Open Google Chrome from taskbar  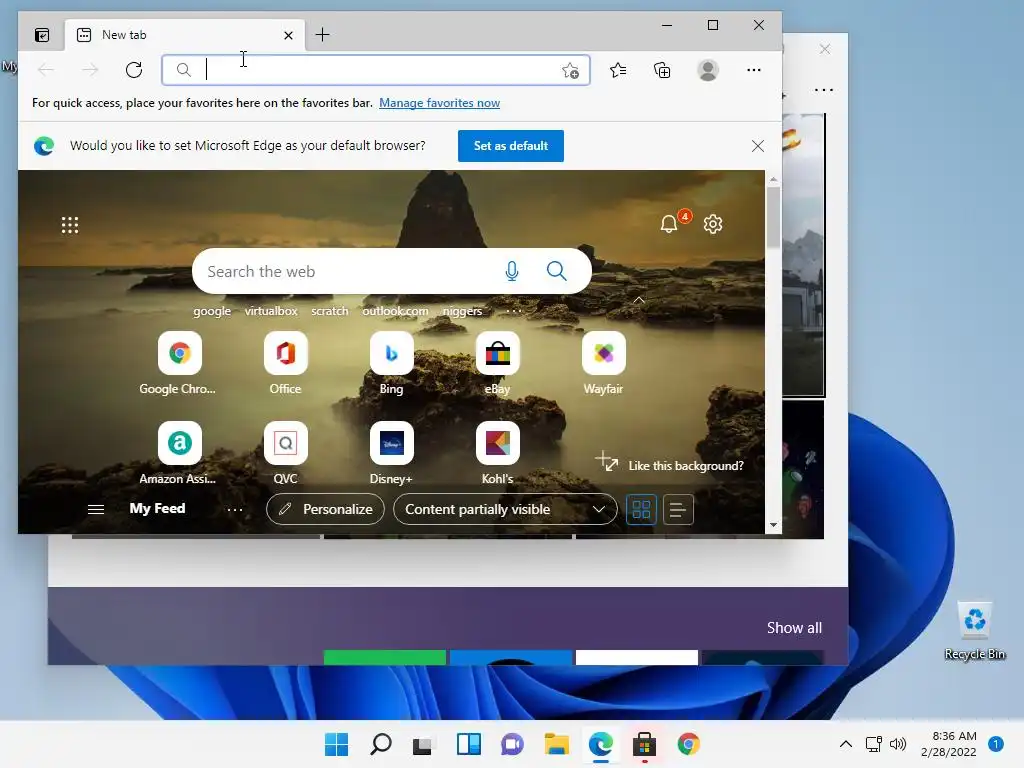(x=688, y=744)
